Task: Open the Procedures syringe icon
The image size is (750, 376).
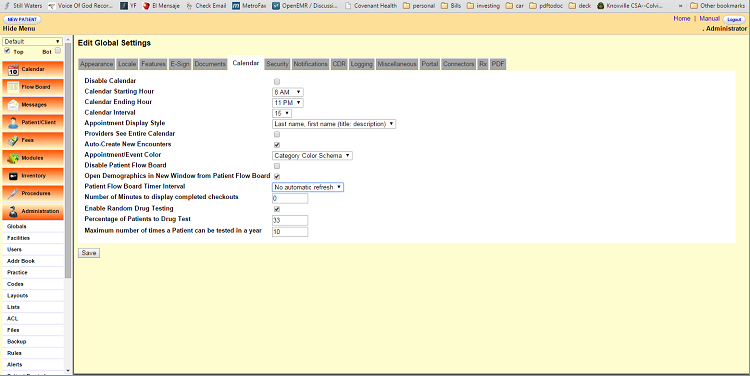Action: tap(13, 194)
